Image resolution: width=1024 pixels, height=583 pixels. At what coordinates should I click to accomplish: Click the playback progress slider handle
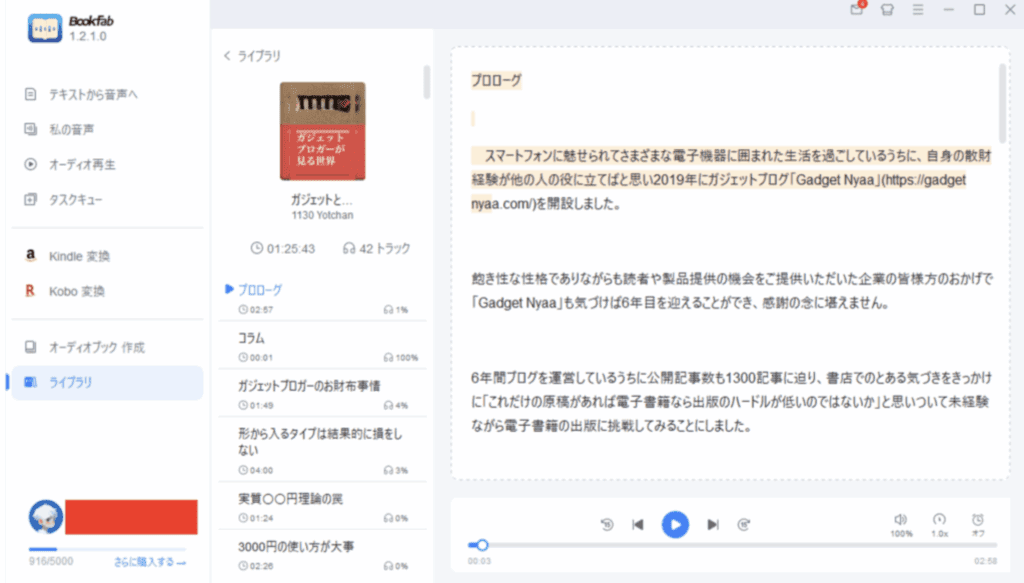pos(482,545)
